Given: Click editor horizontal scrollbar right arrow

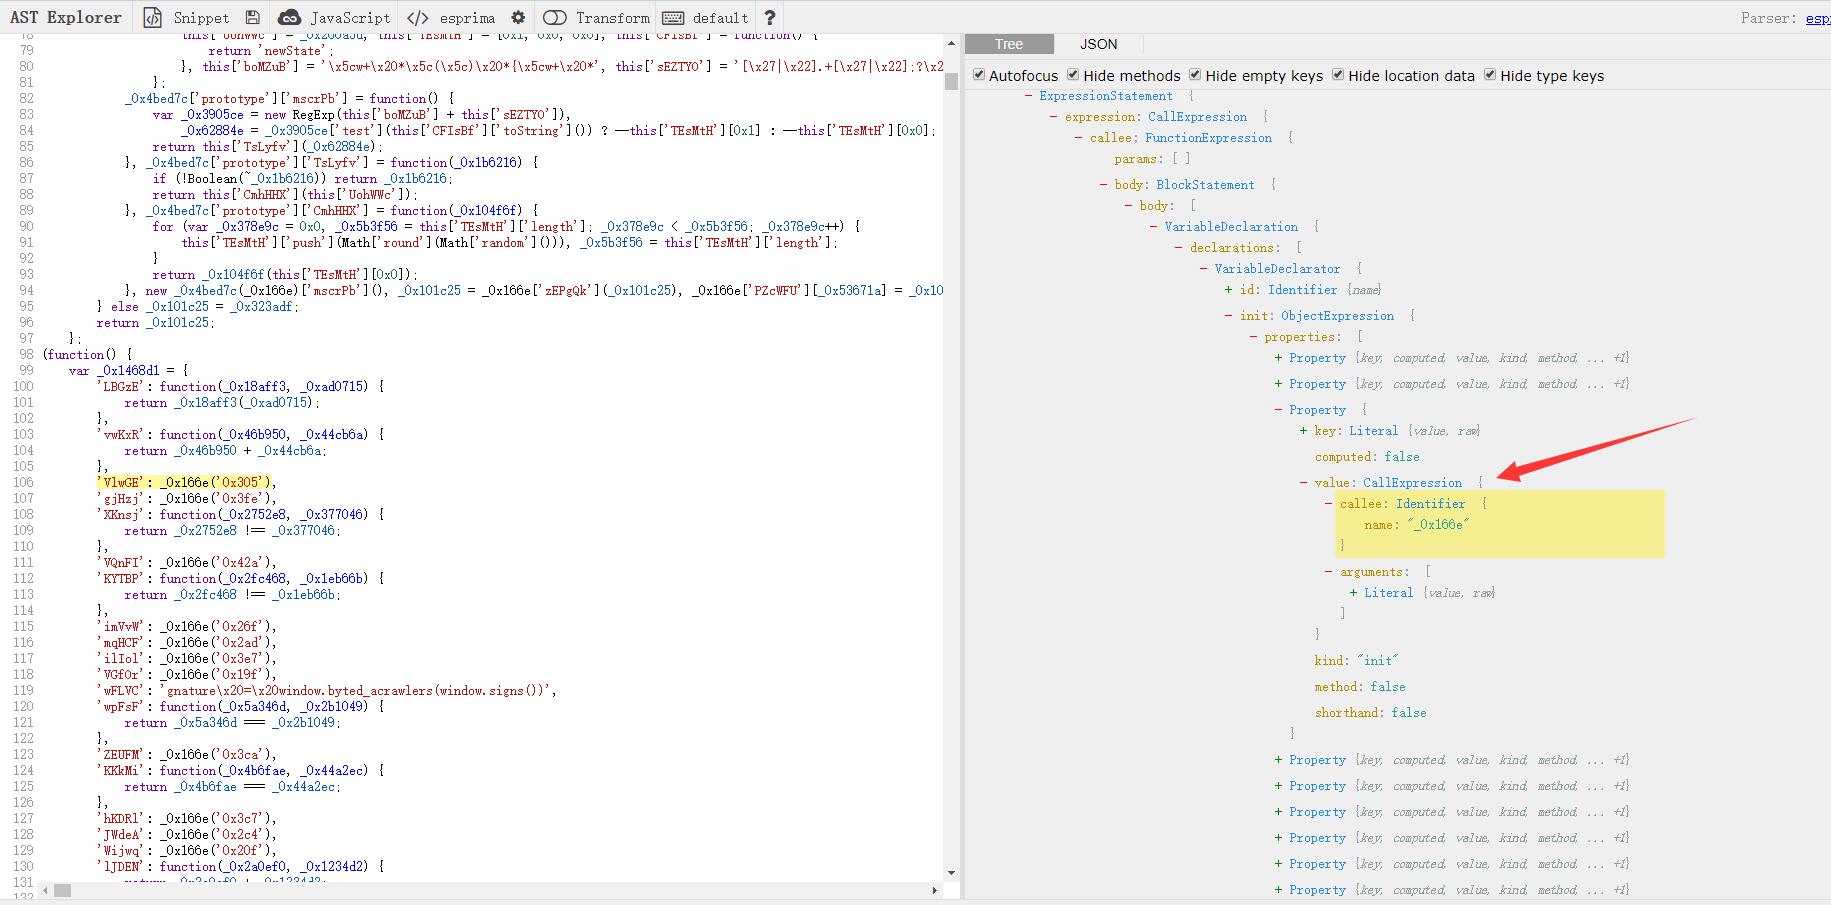Looking at the screenshot, I should [935, 890].
